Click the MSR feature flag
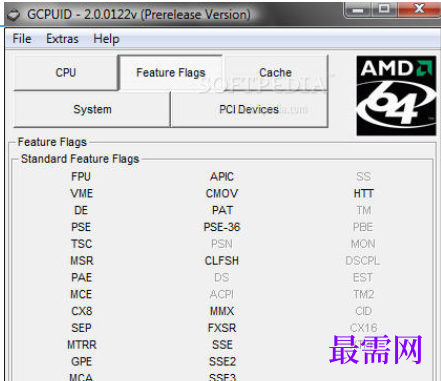 pos(82,261)
